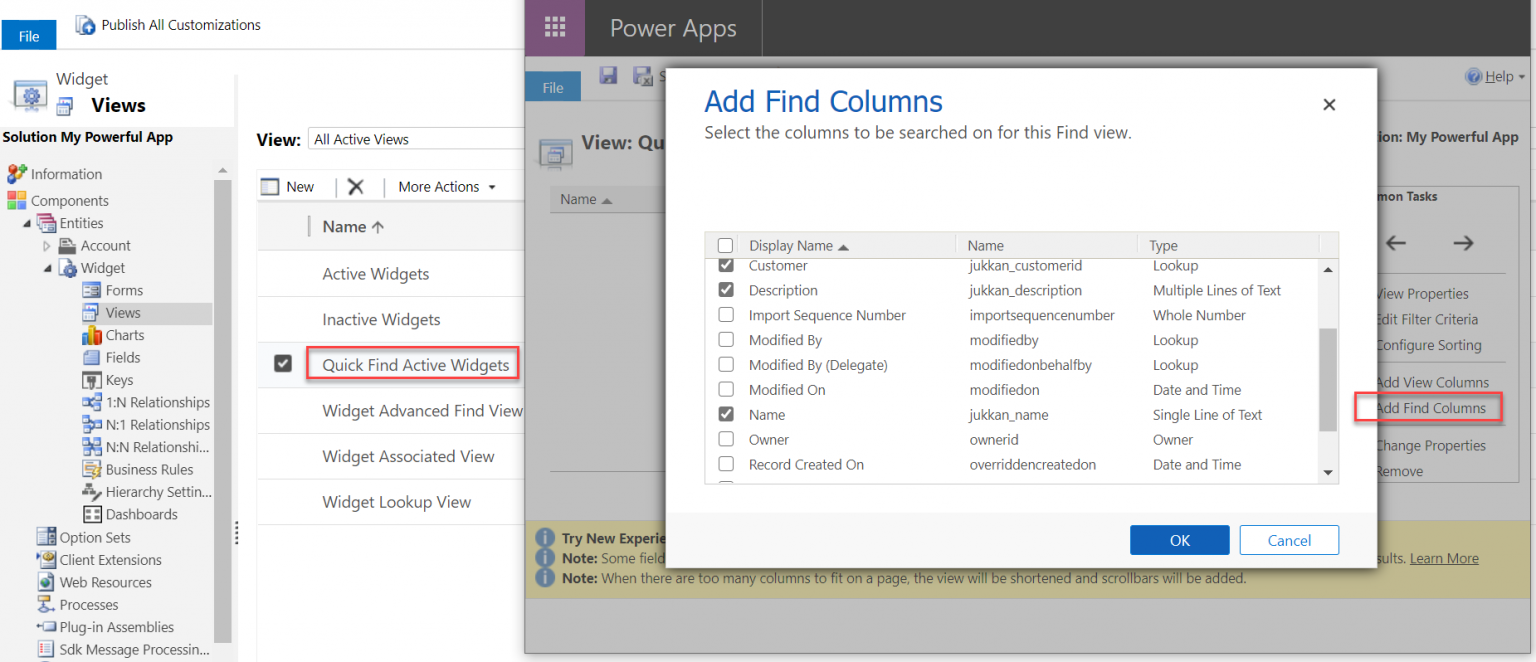Click the Components icon in solution tree
The width and height of the screenshot is (1536, 662).
17,200
